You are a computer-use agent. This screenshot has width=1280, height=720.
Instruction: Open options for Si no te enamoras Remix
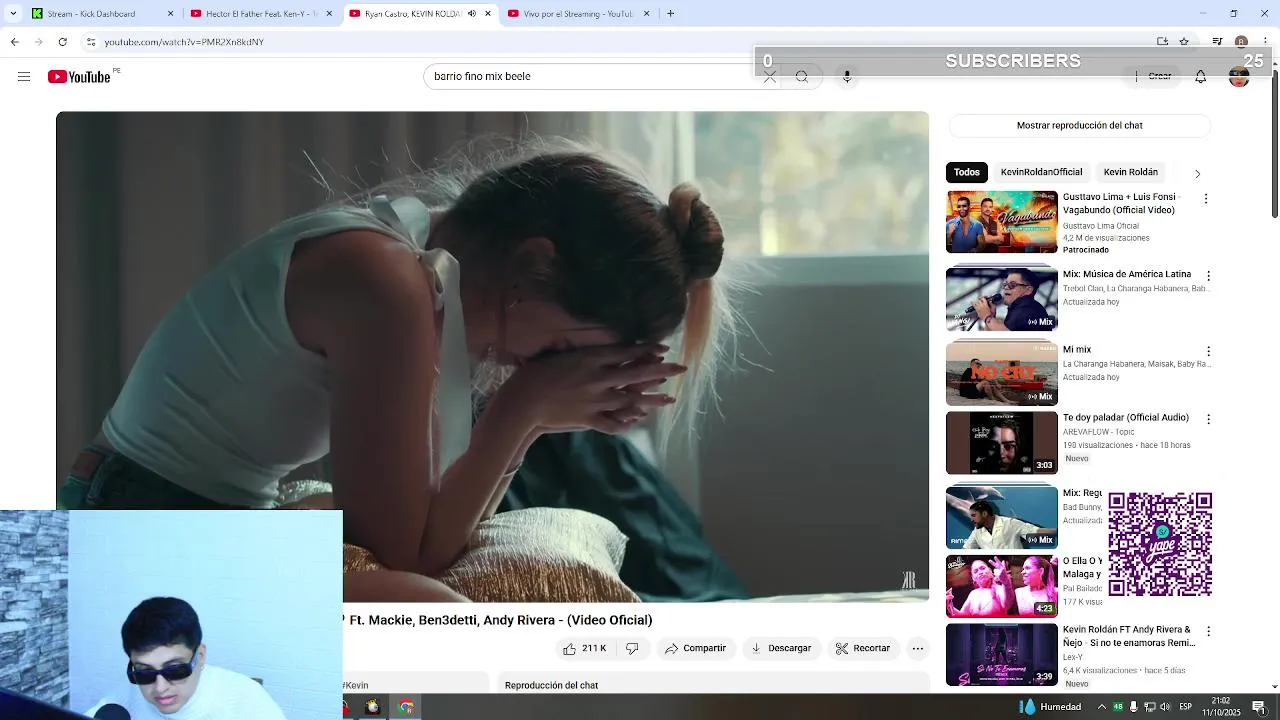(x=1208, y=631)
